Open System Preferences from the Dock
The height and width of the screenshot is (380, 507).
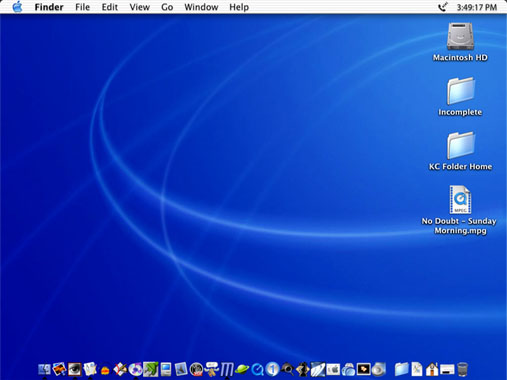pyautogui.click(x=333, y=369)
